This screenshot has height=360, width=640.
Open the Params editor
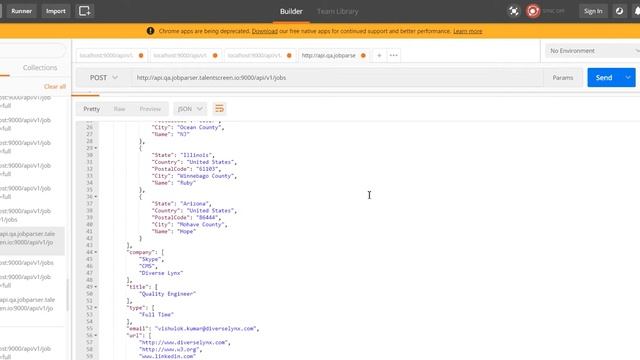[x=562, y=78]
